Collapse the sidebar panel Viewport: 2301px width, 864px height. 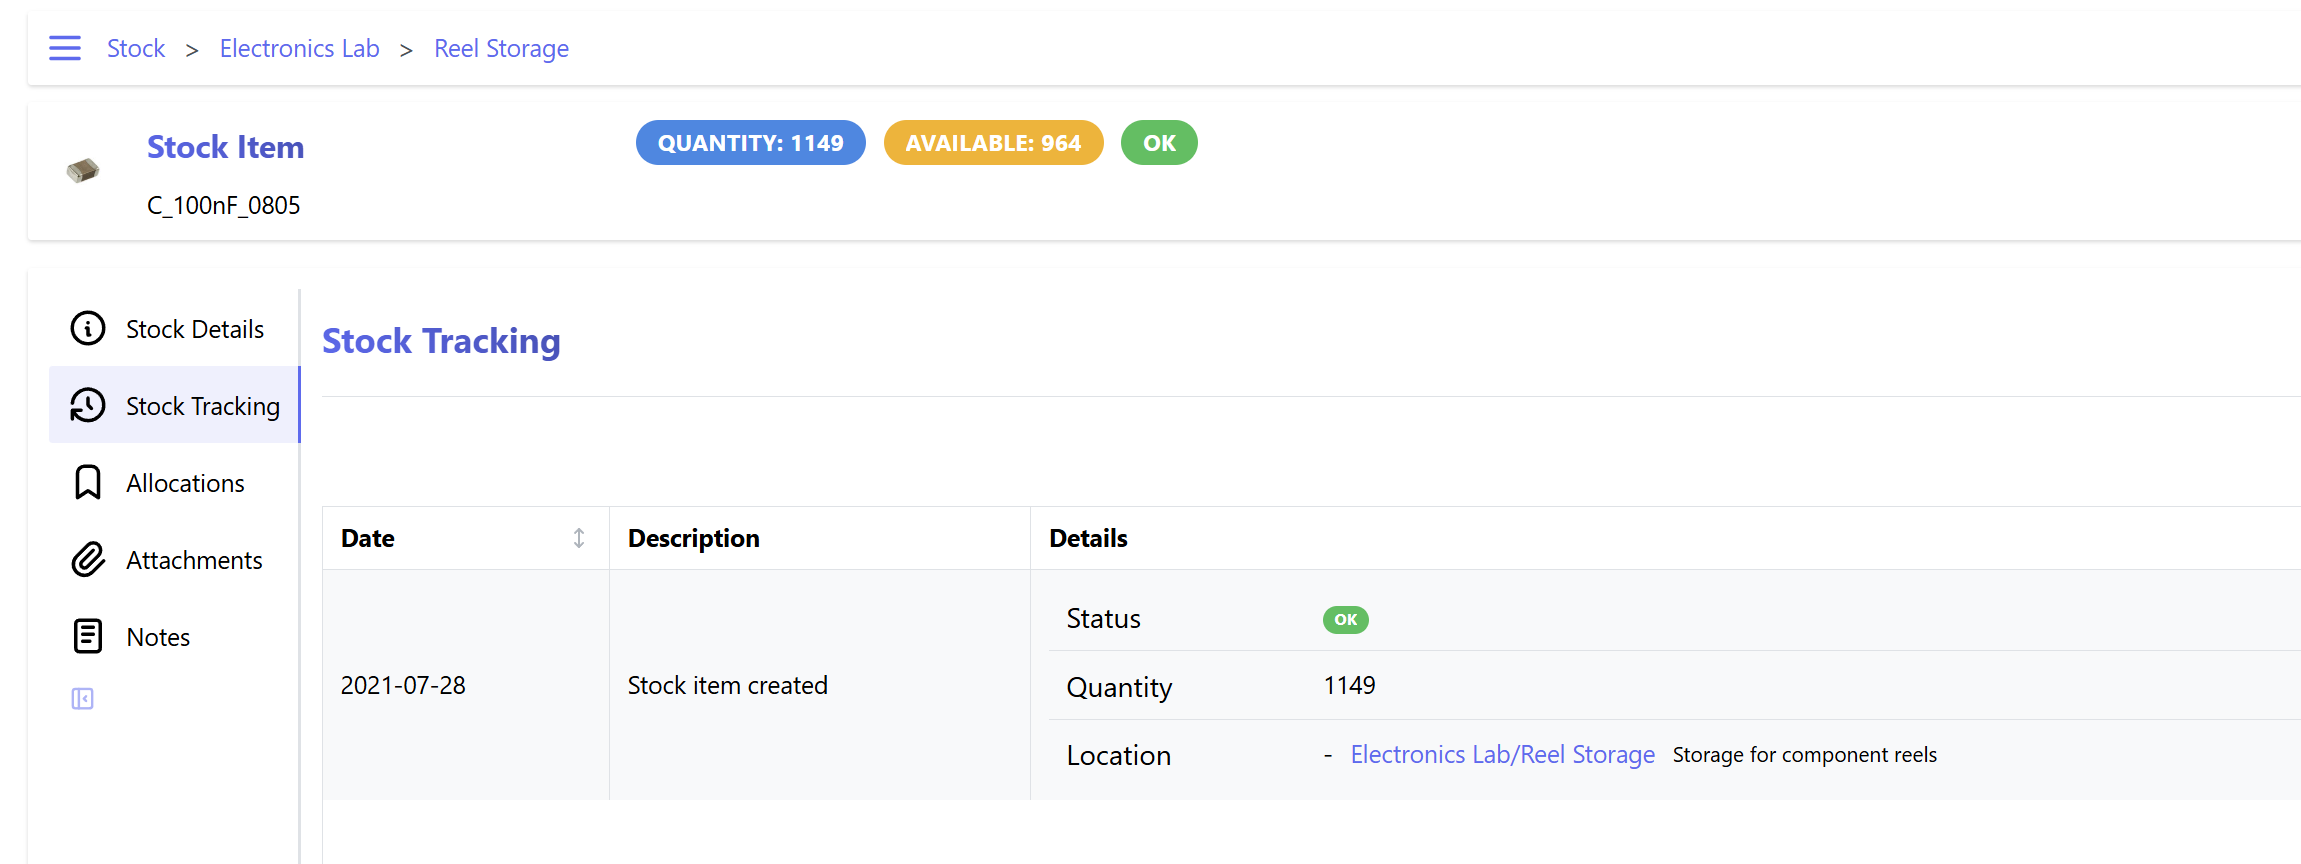pyautogui.click(x=83, y=698)
